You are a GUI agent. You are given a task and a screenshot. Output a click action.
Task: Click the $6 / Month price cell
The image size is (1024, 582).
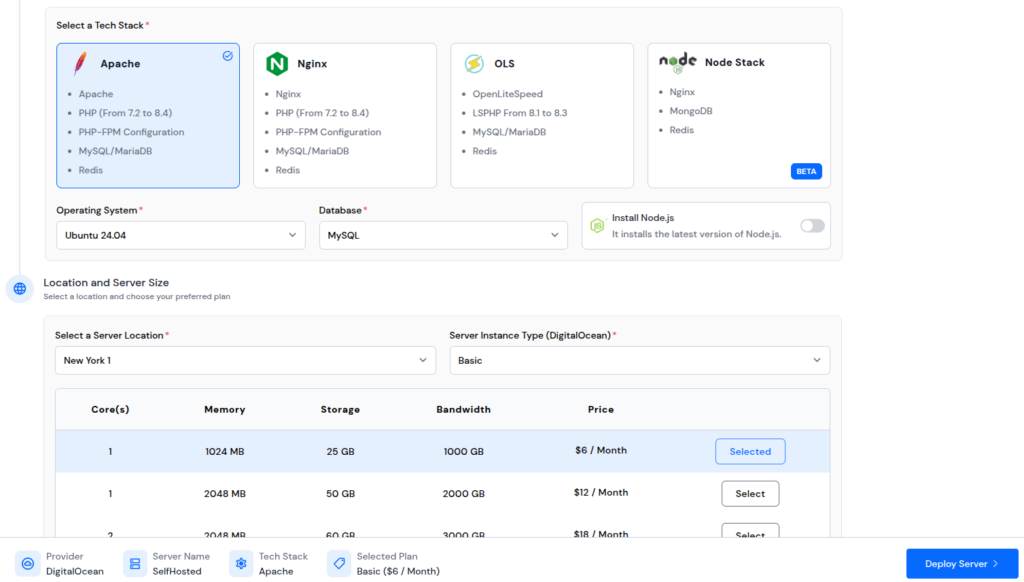pyautogui.click(x=601, y=450)
